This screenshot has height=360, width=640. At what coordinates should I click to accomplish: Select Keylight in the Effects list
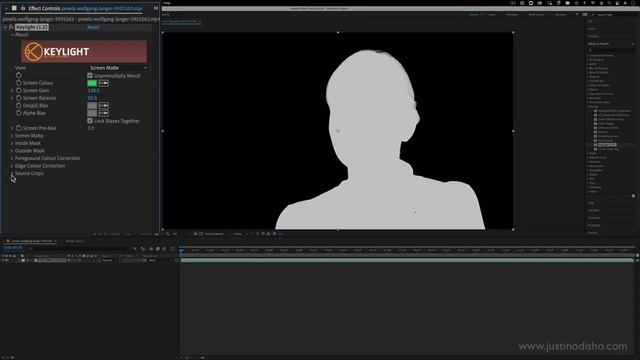607,145
